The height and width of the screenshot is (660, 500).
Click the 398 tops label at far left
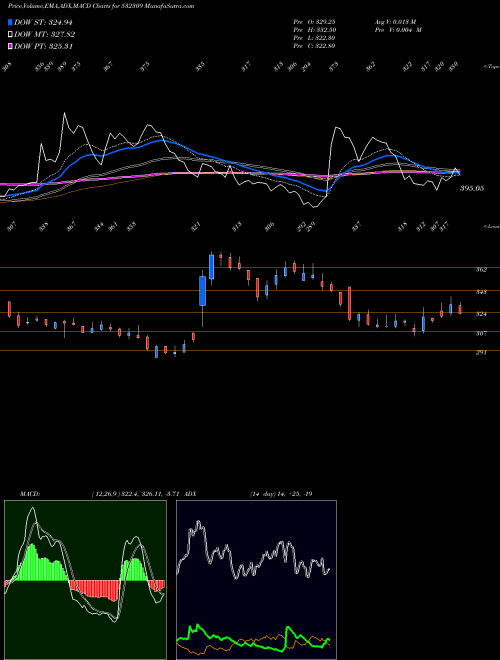pos(7,67)
